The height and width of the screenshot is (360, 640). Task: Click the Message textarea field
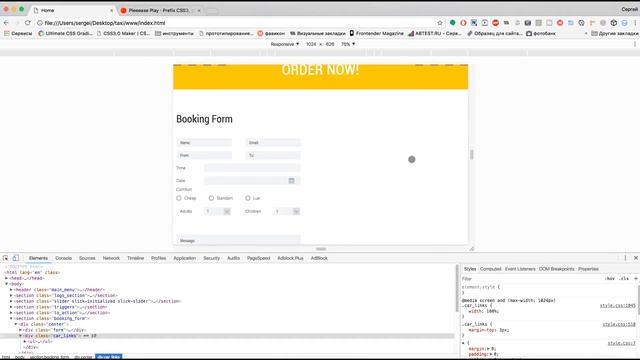(x=238, y=240)
